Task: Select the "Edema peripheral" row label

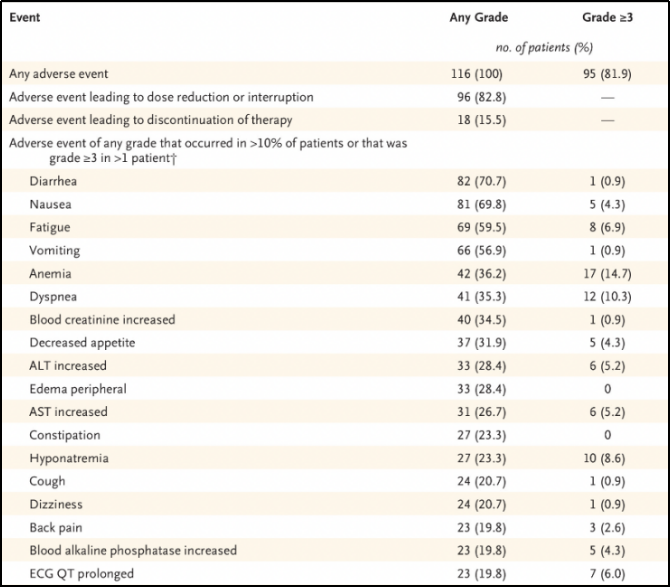Action: pos(78,389)
